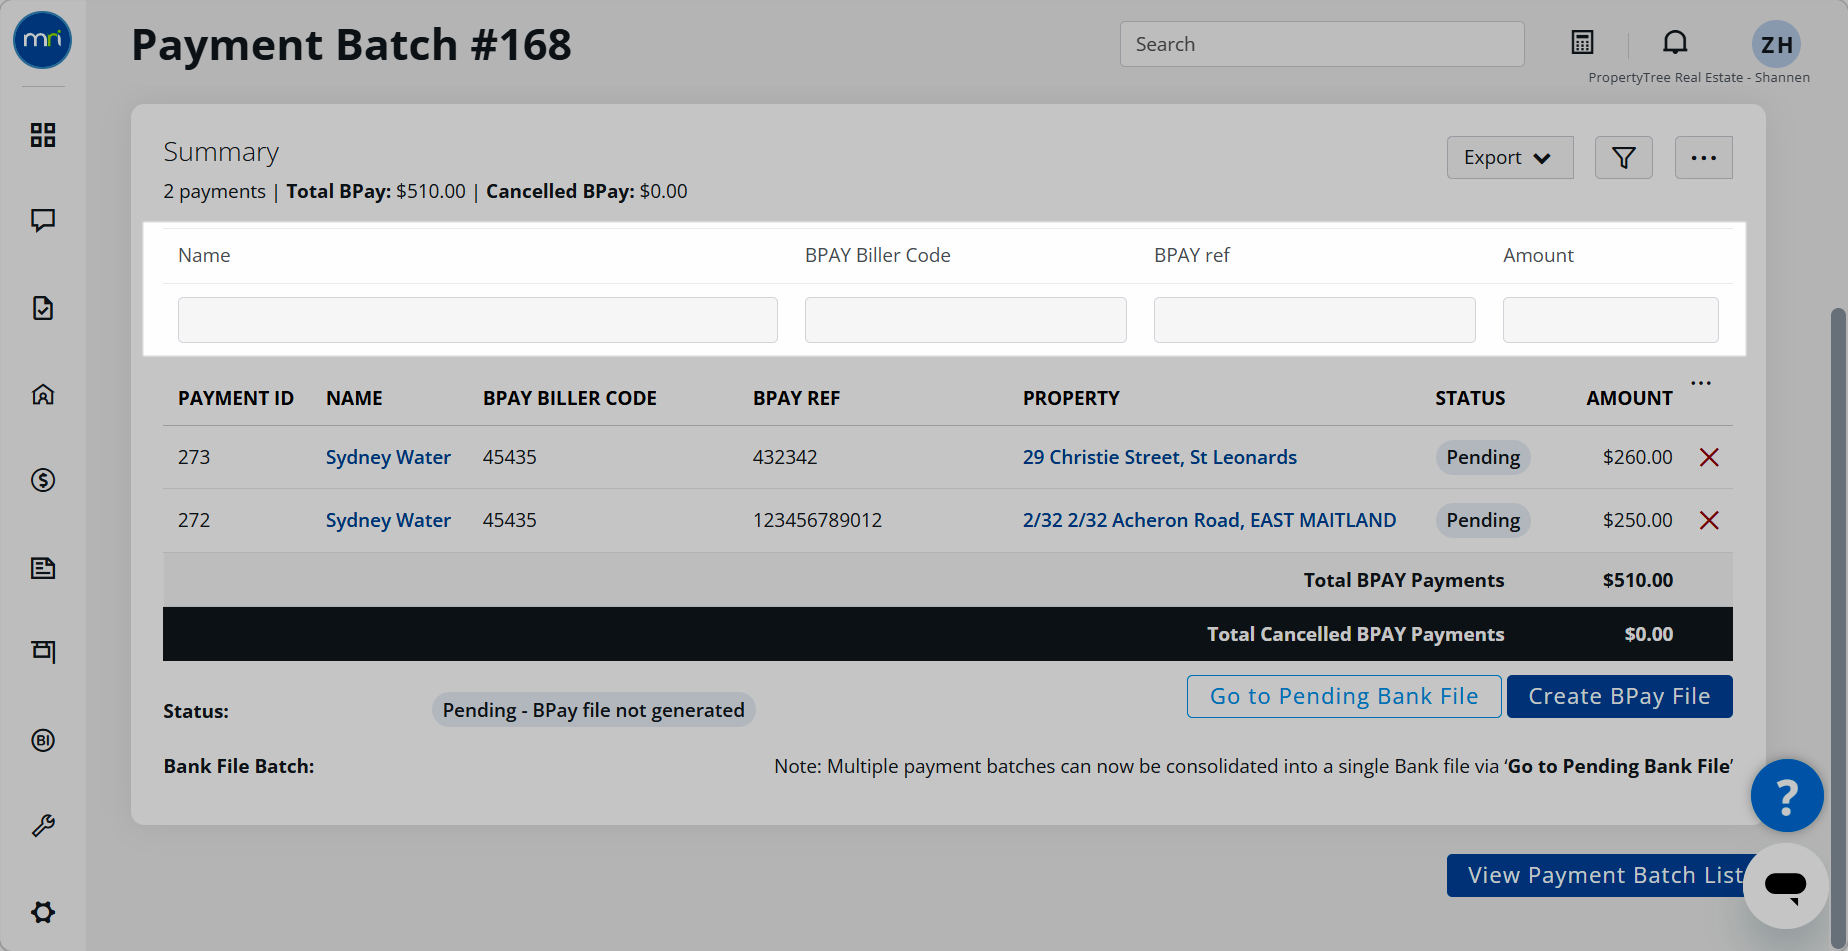Open table column options ellipsis above Amount

[x=1701, y=383]
